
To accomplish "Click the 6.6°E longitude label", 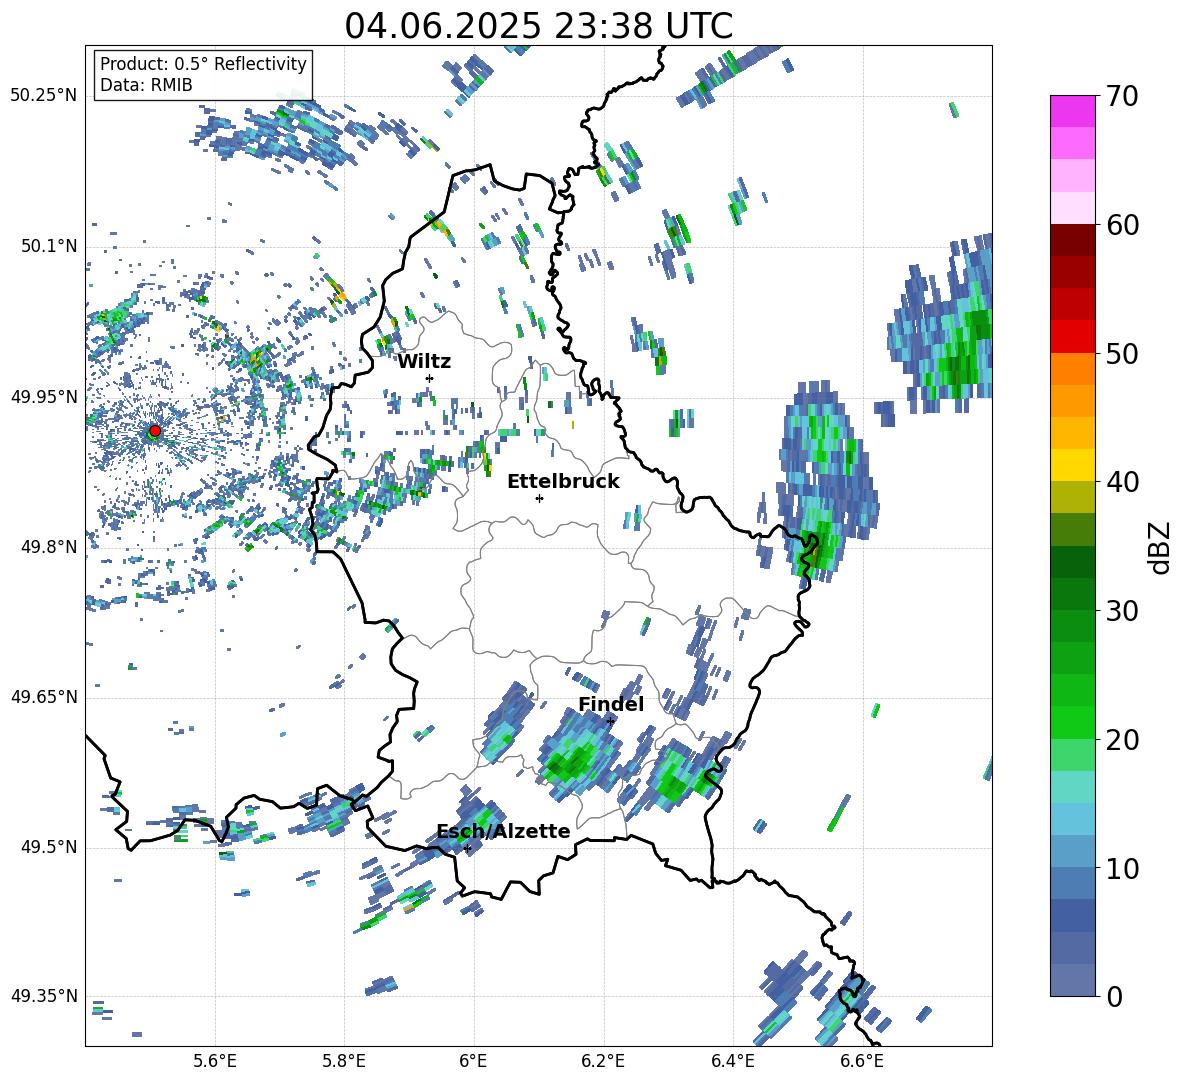I will click(x=862, y=1061).
